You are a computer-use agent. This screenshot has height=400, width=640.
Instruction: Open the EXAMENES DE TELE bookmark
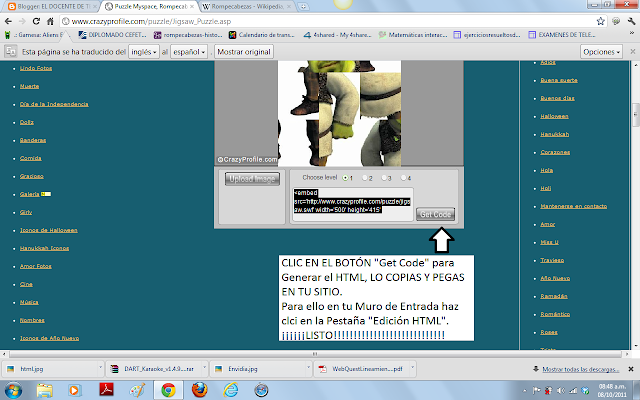(562, 35)
